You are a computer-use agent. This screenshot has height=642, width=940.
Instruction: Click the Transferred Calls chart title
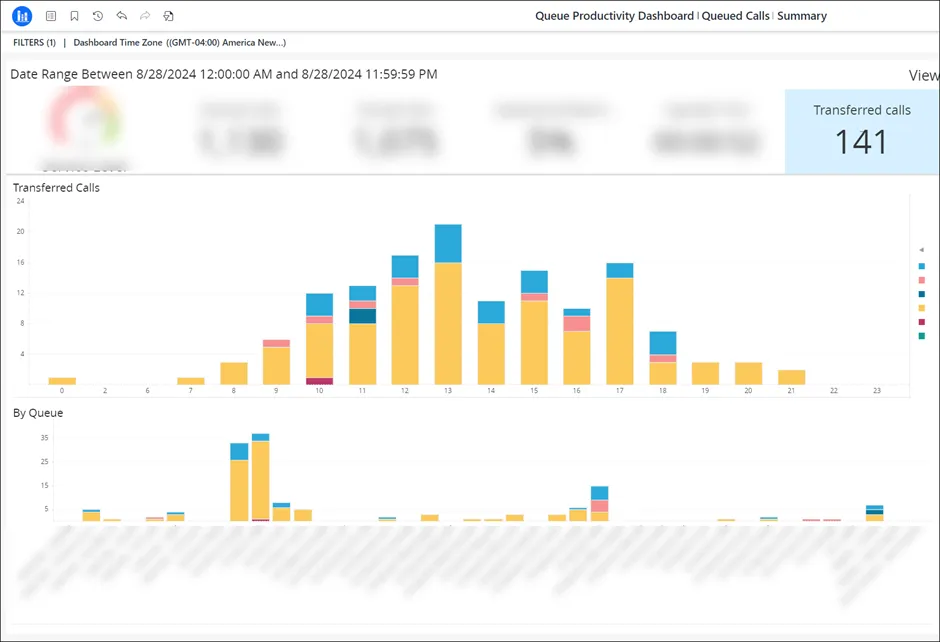point(56,188)
